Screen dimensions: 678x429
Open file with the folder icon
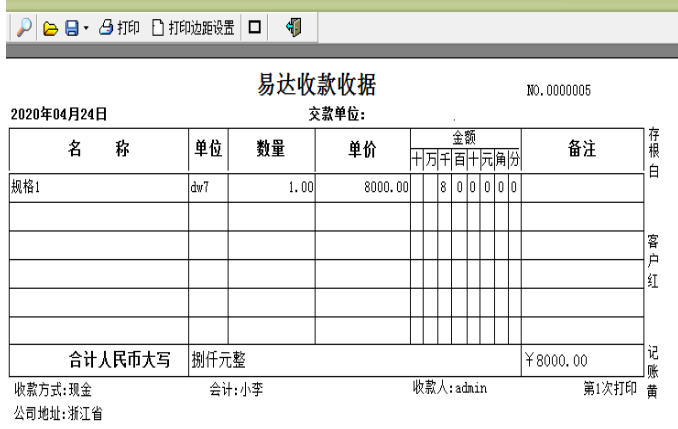coord(50,29)
